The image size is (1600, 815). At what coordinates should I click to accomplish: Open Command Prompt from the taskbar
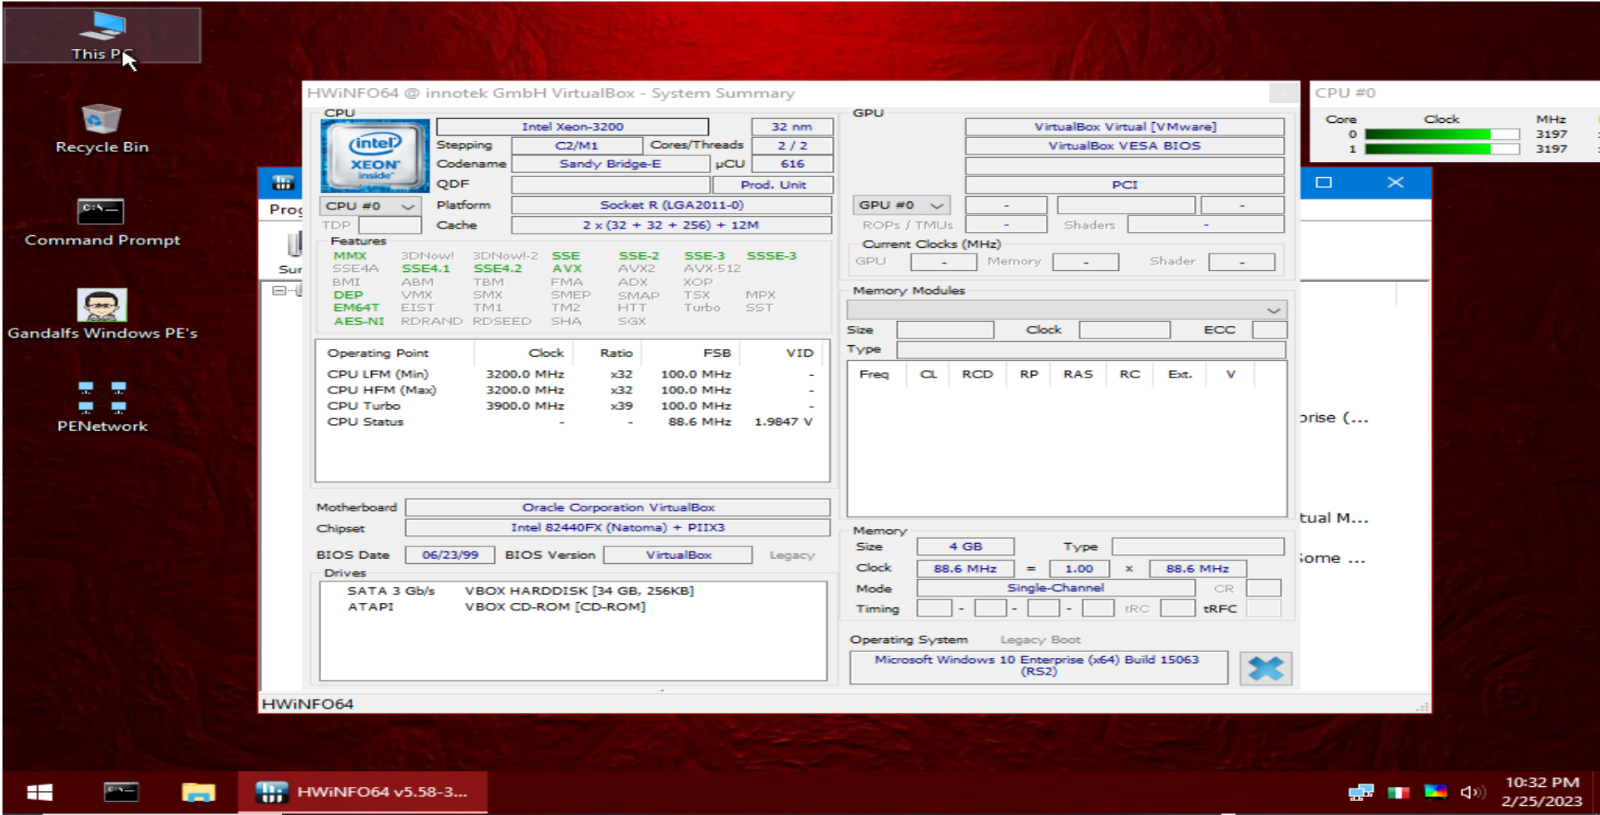(x=121, y=792)
